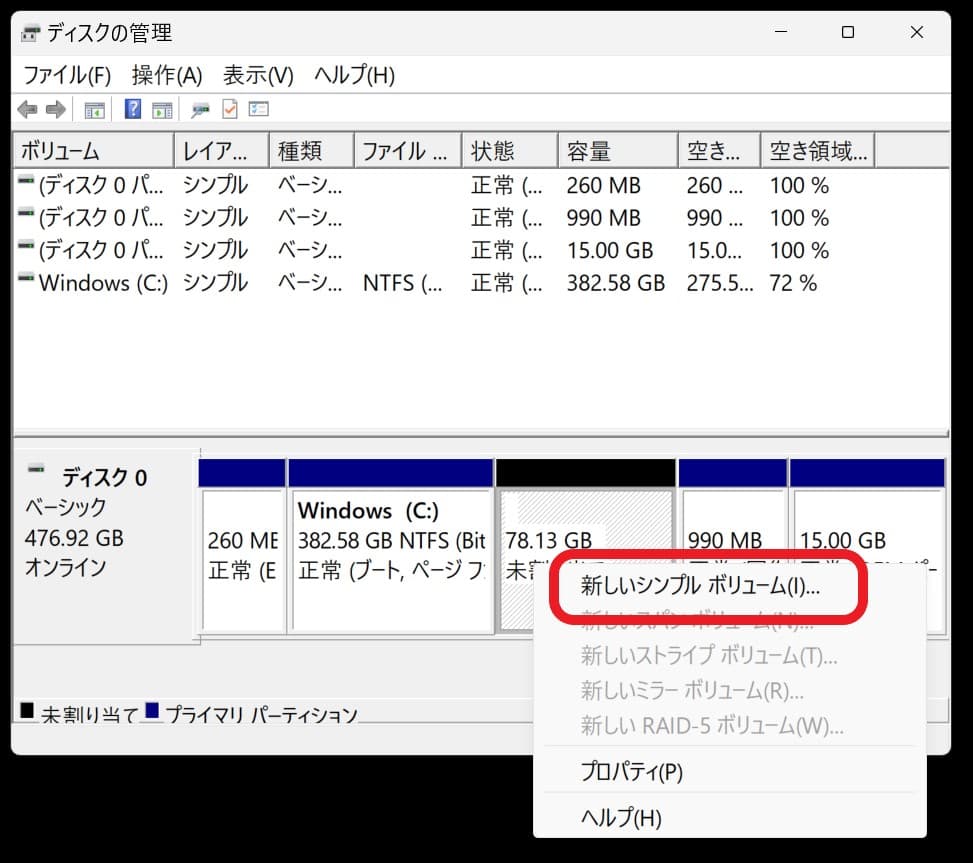This screenshot has width=973, height=863.
Task: Click the disk icon beside ディスク 0 label
Action: click(x=36, y=468)
